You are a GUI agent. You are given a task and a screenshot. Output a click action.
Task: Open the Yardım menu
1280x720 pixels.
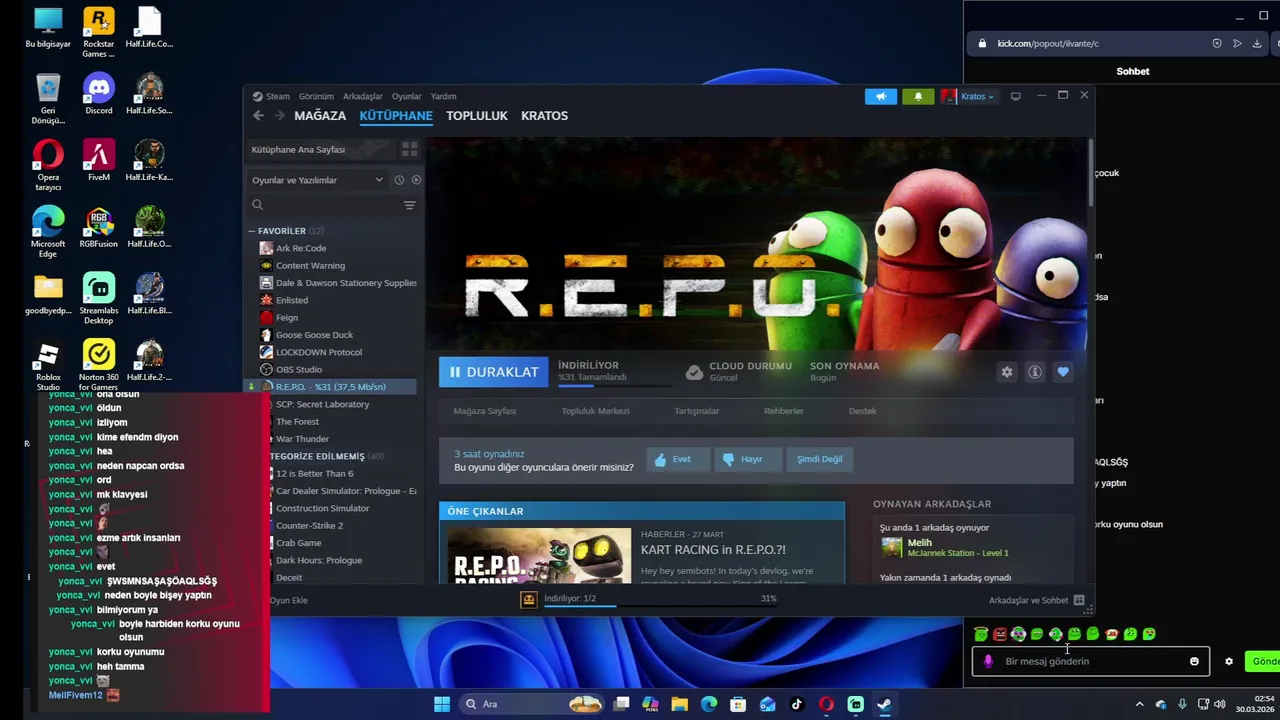[x=443, y=97]
